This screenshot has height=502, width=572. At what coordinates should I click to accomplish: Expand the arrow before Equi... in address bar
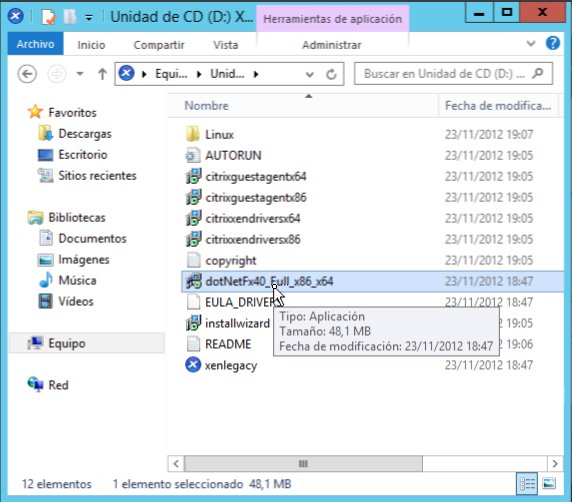tap(144, 74)
